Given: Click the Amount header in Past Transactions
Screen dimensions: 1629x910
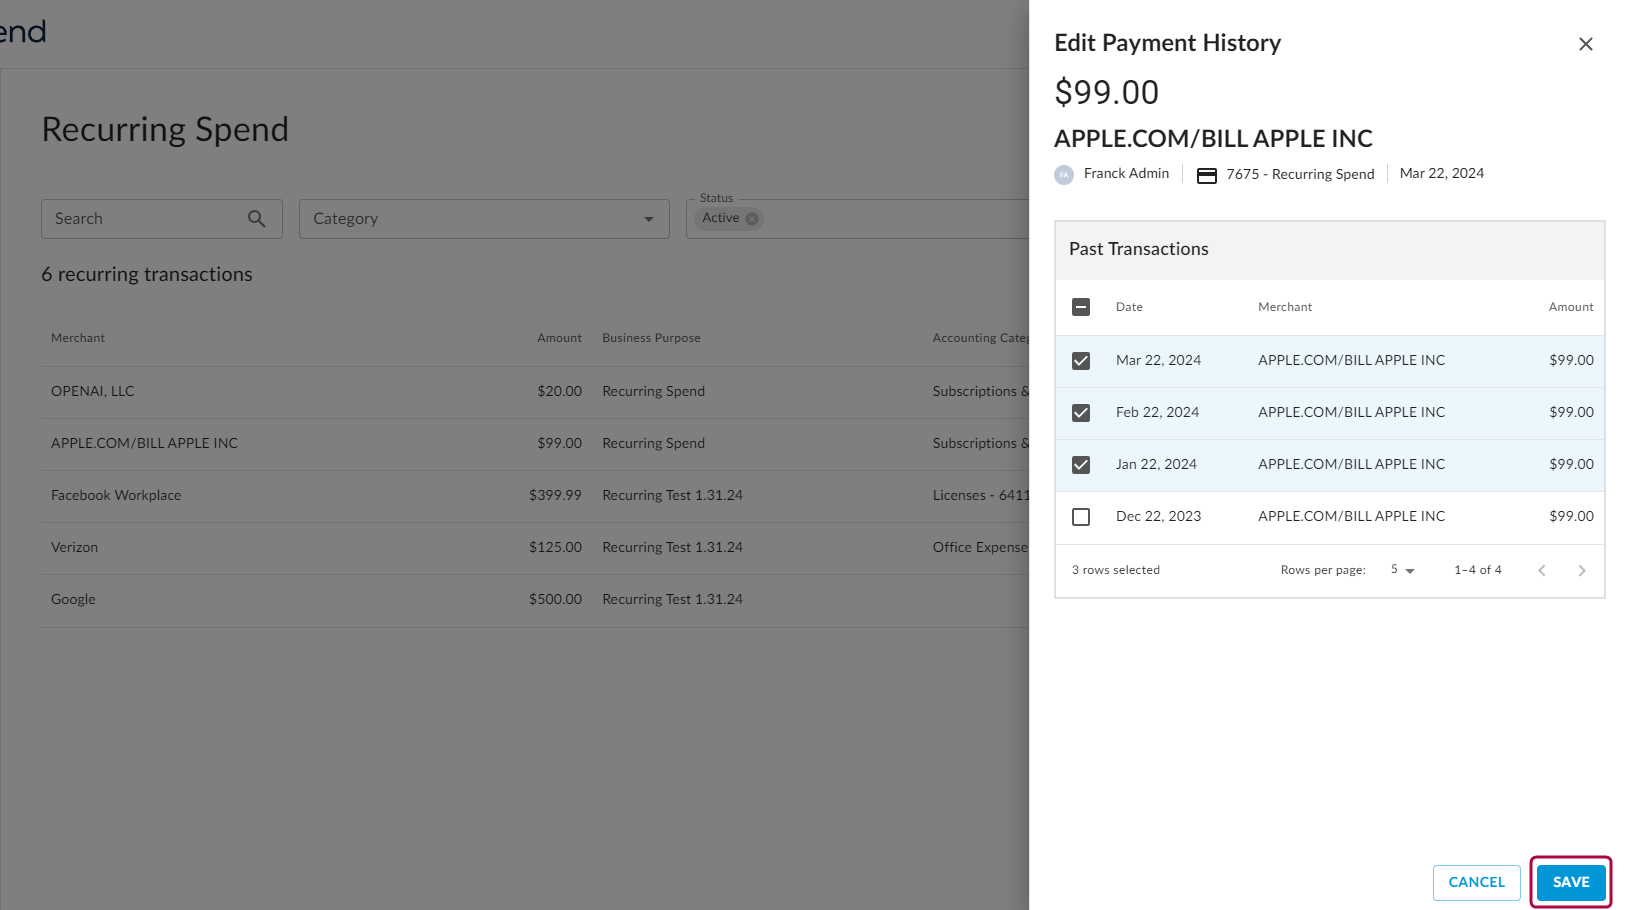Looking at the screenshot, I should [1571, 307].
